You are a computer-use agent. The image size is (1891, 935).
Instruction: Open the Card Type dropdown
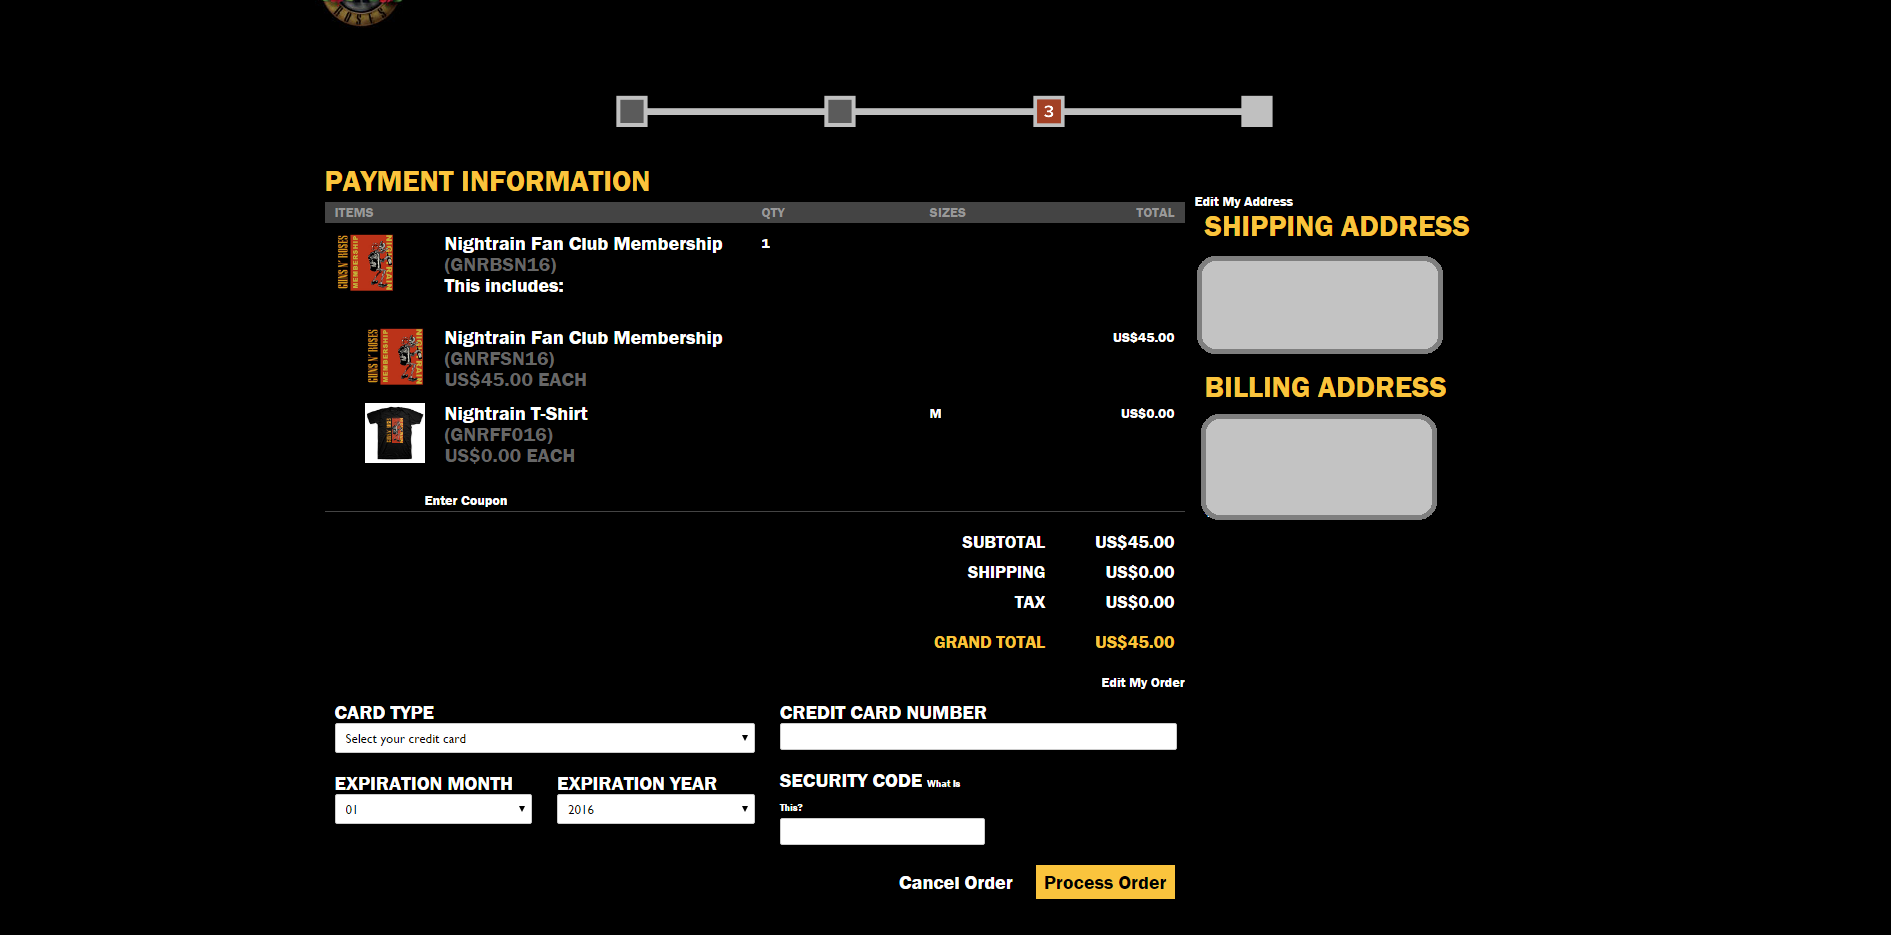(545, 738)
